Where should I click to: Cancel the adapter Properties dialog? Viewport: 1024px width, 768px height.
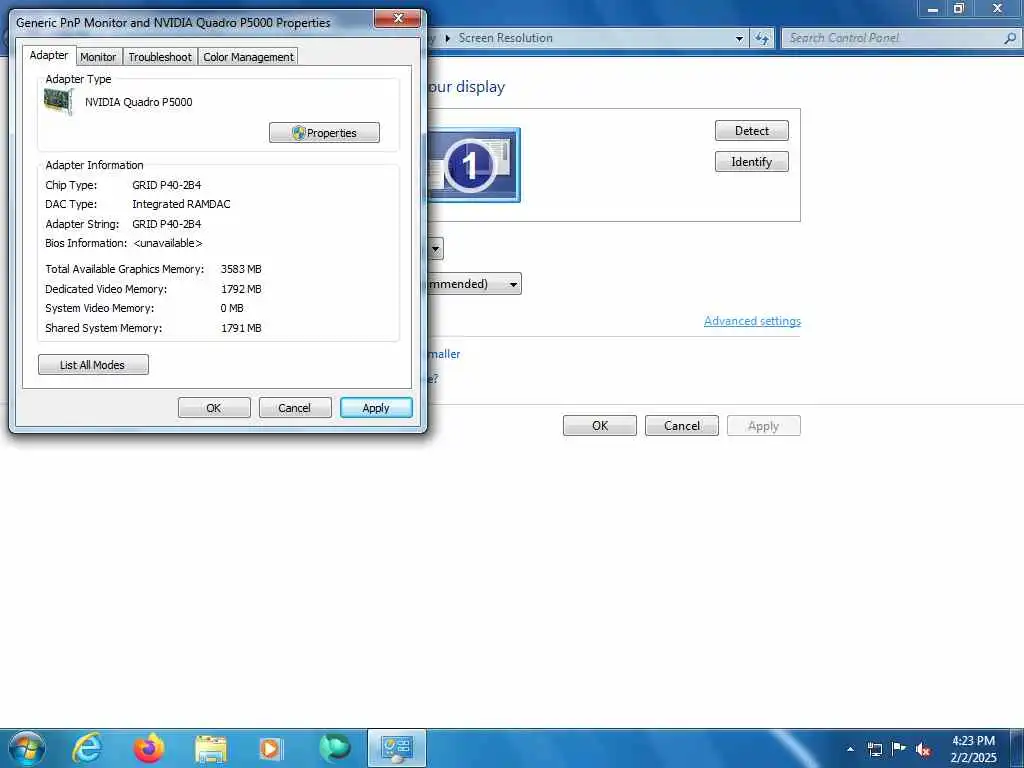(x=295, y=408)
